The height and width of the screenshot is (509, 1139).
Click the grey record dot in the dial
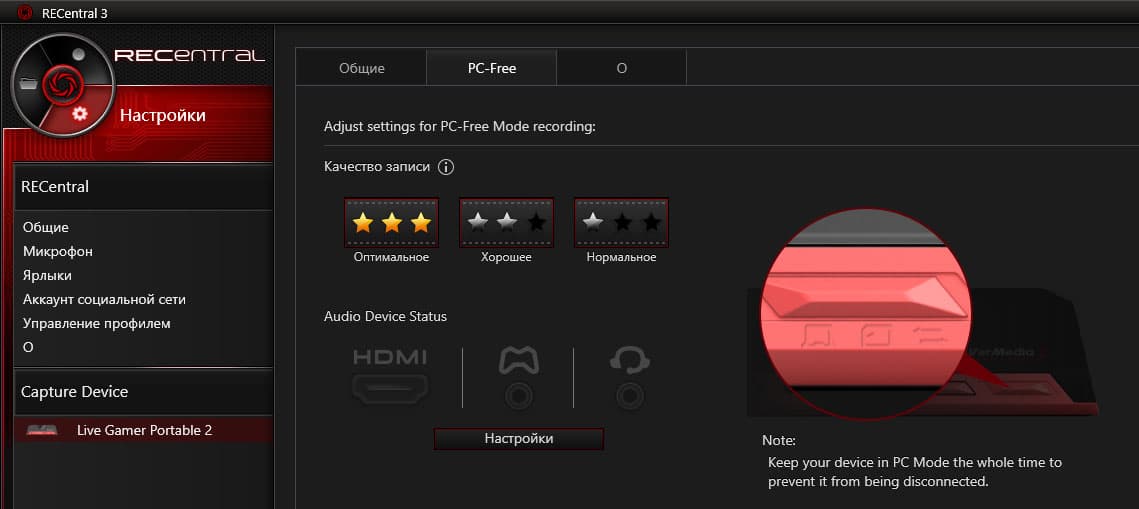[79, 54]
